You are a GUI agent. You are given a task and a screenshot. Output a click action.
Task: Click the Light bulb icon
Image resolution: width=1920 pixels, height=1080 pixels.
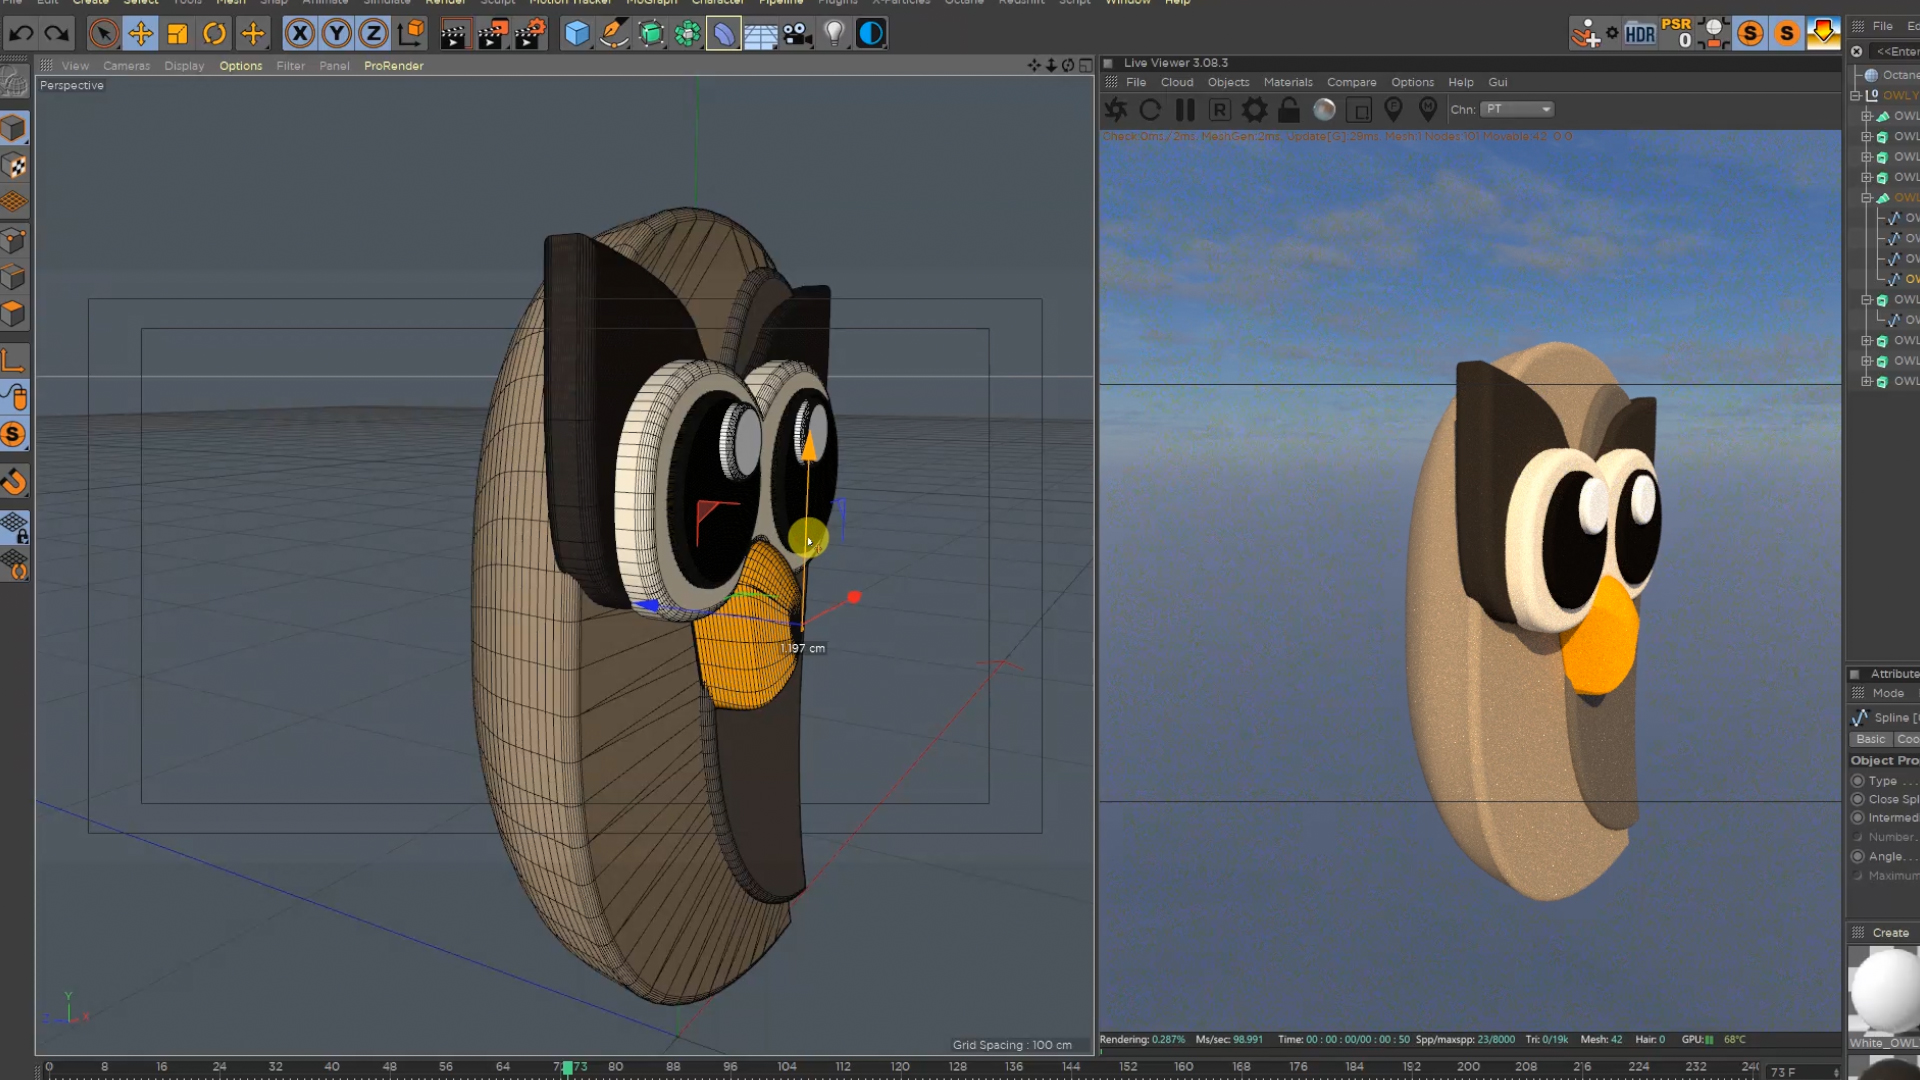coord(835,34)
